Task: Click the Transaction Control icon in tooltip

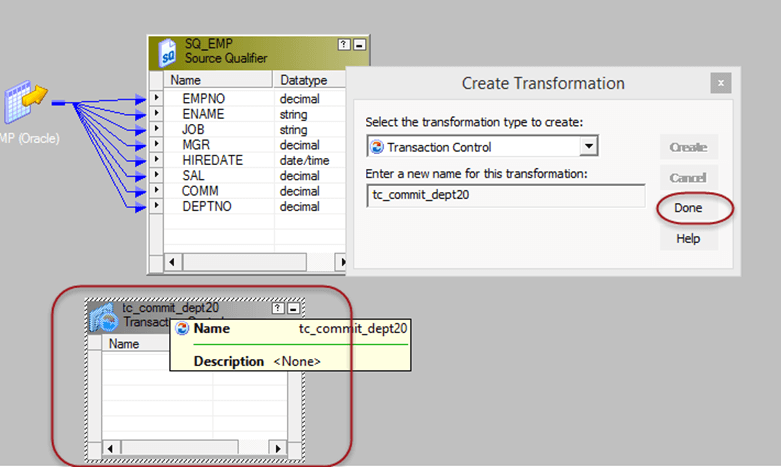Action: tap(183, 329)
